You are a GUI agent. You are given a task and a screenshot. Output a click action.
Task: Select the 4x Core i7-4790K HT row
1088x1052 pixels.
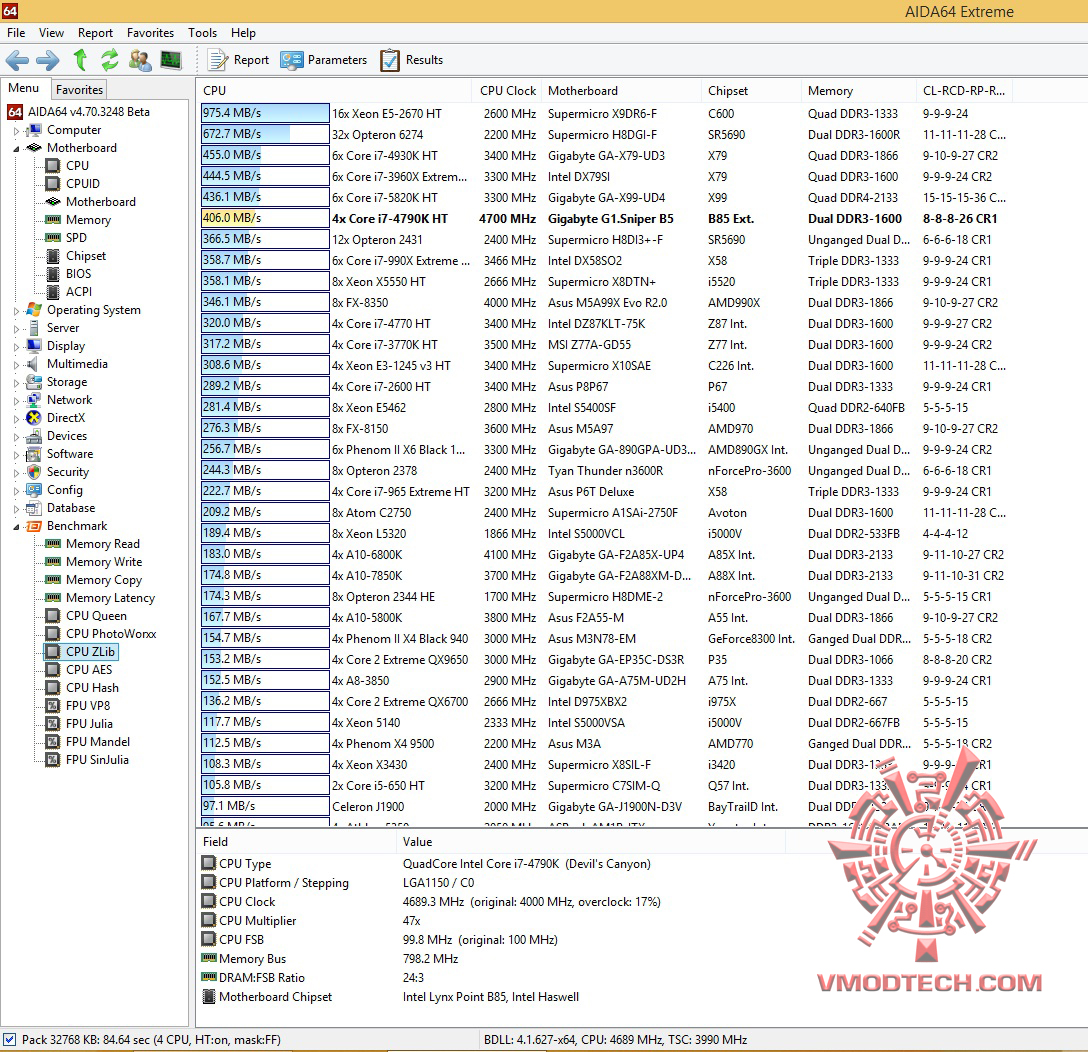(x=604, y=219)
